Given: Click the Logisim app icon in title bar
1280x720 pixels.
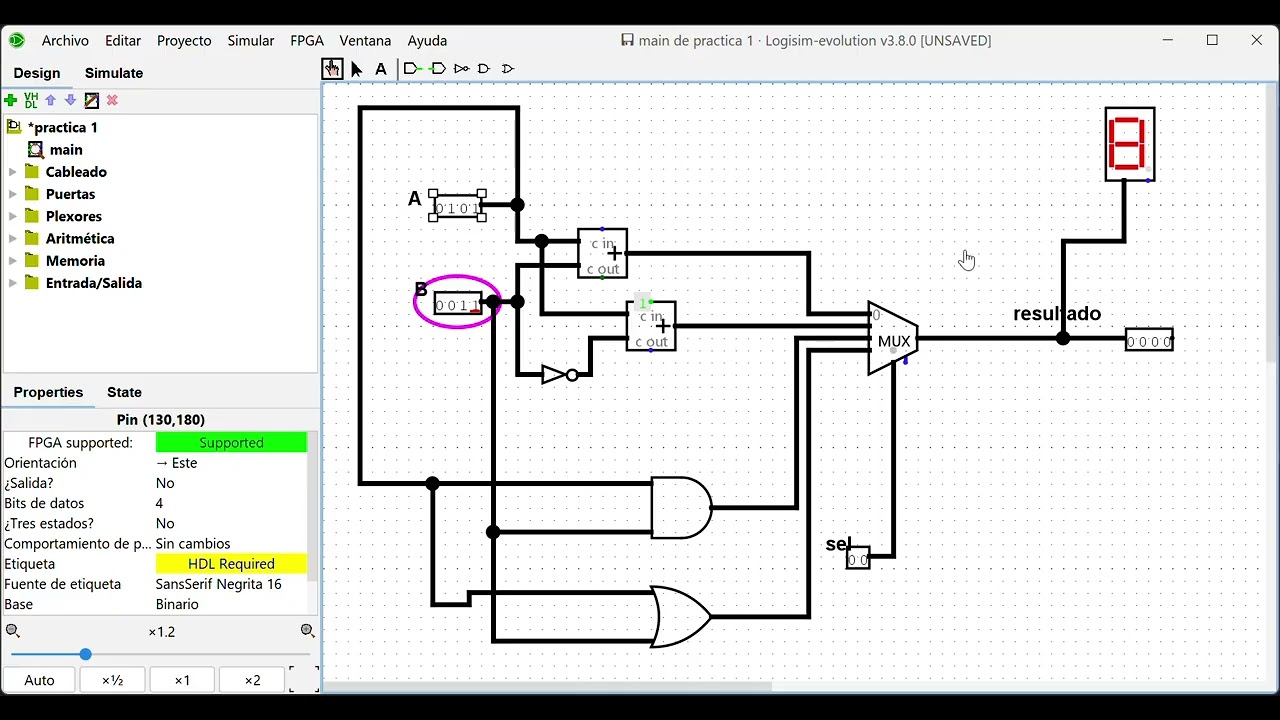Looking at the screenshot, I should 17,40.
